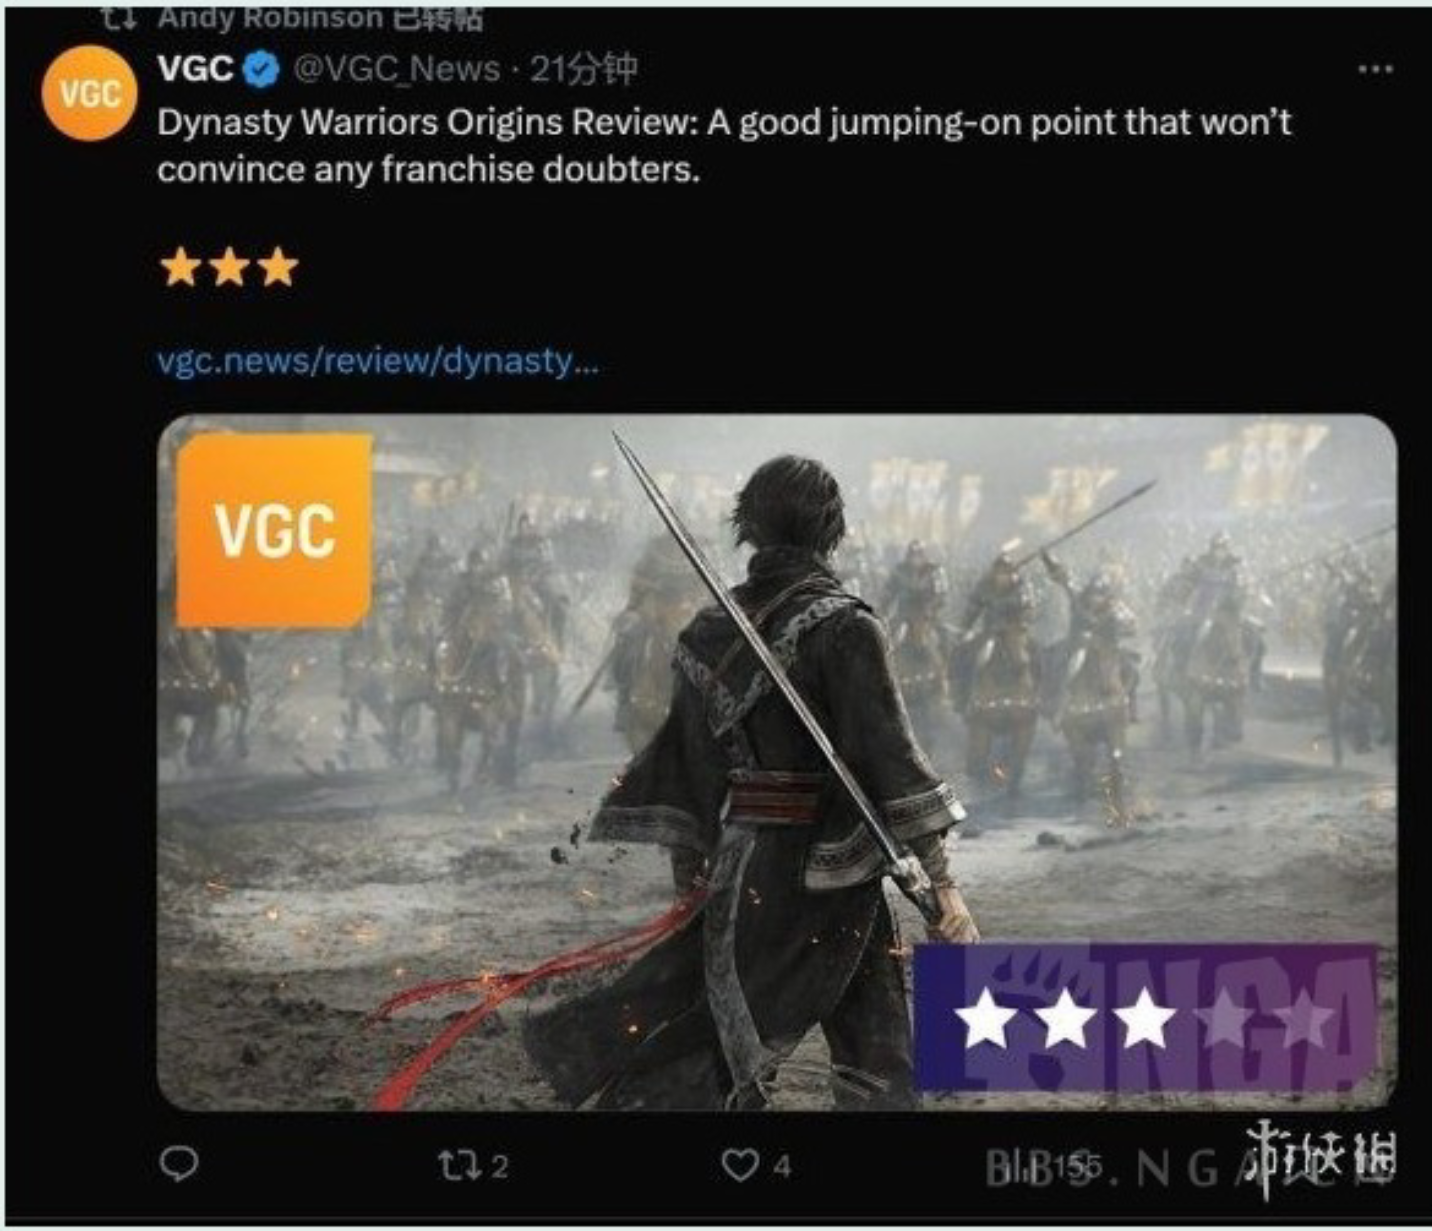Click the @VGC_News handle

point(396,69)
